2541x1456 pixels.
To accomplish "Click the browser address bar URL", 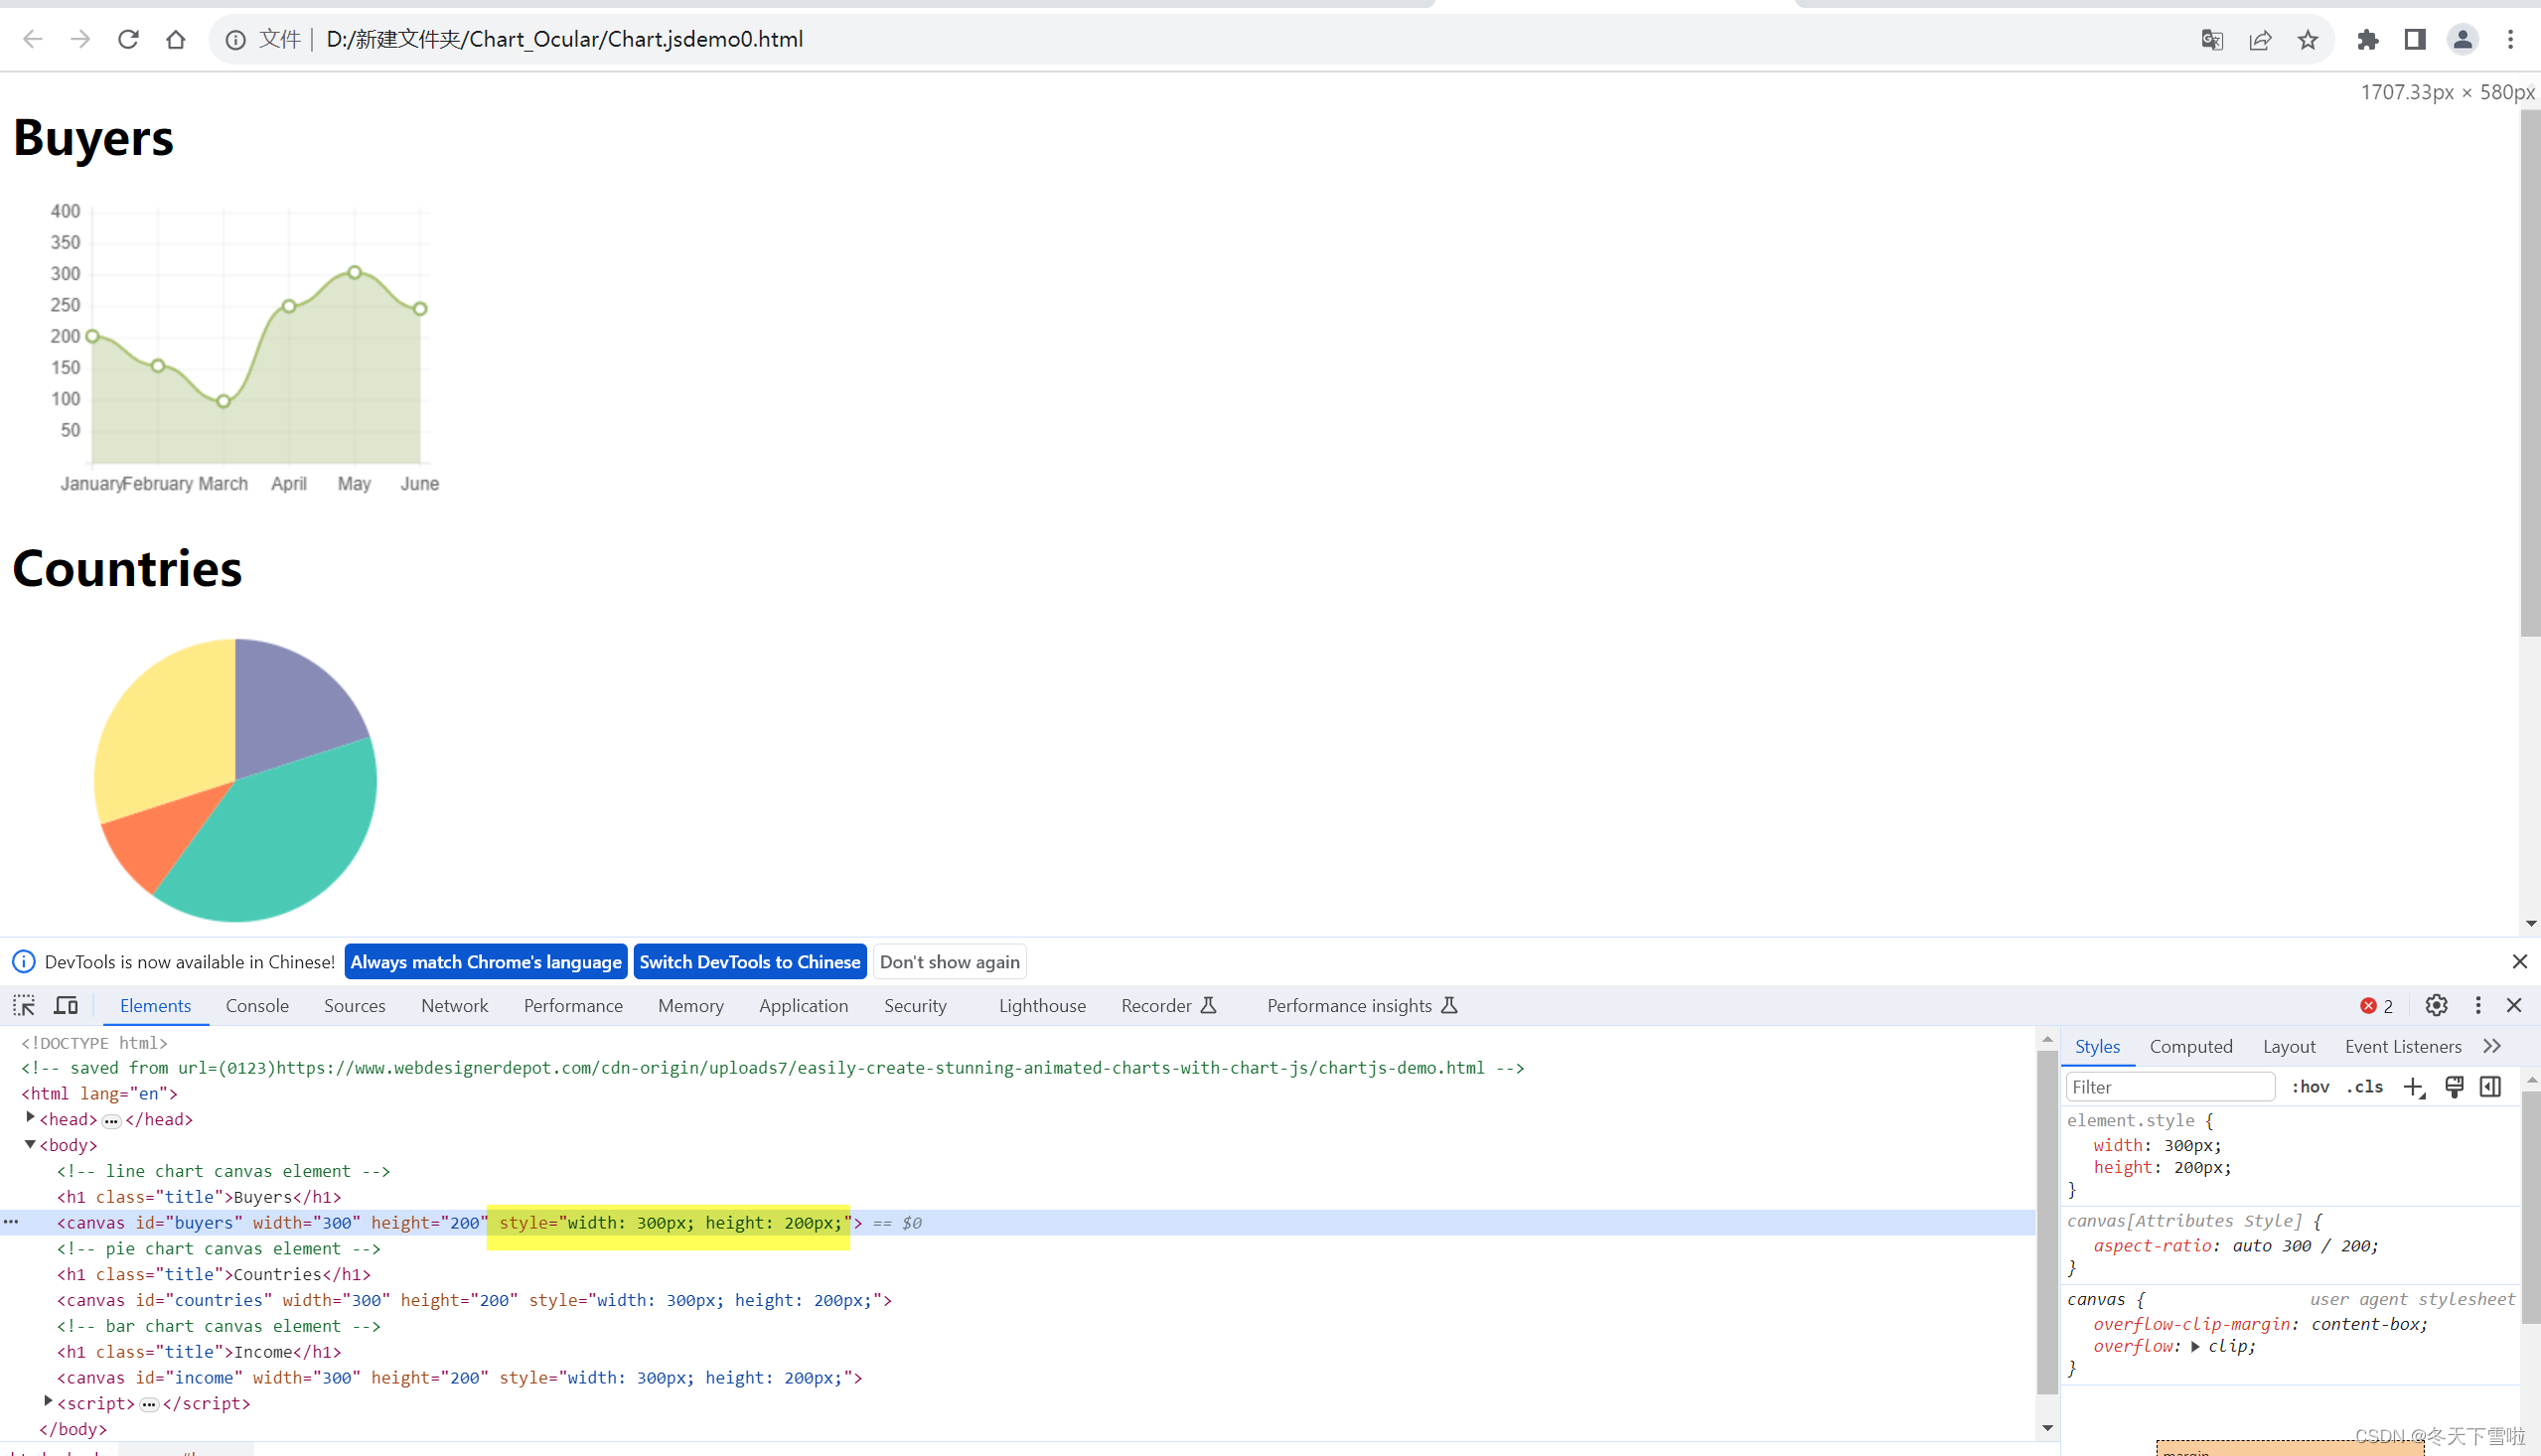I will tap(564, 39).
